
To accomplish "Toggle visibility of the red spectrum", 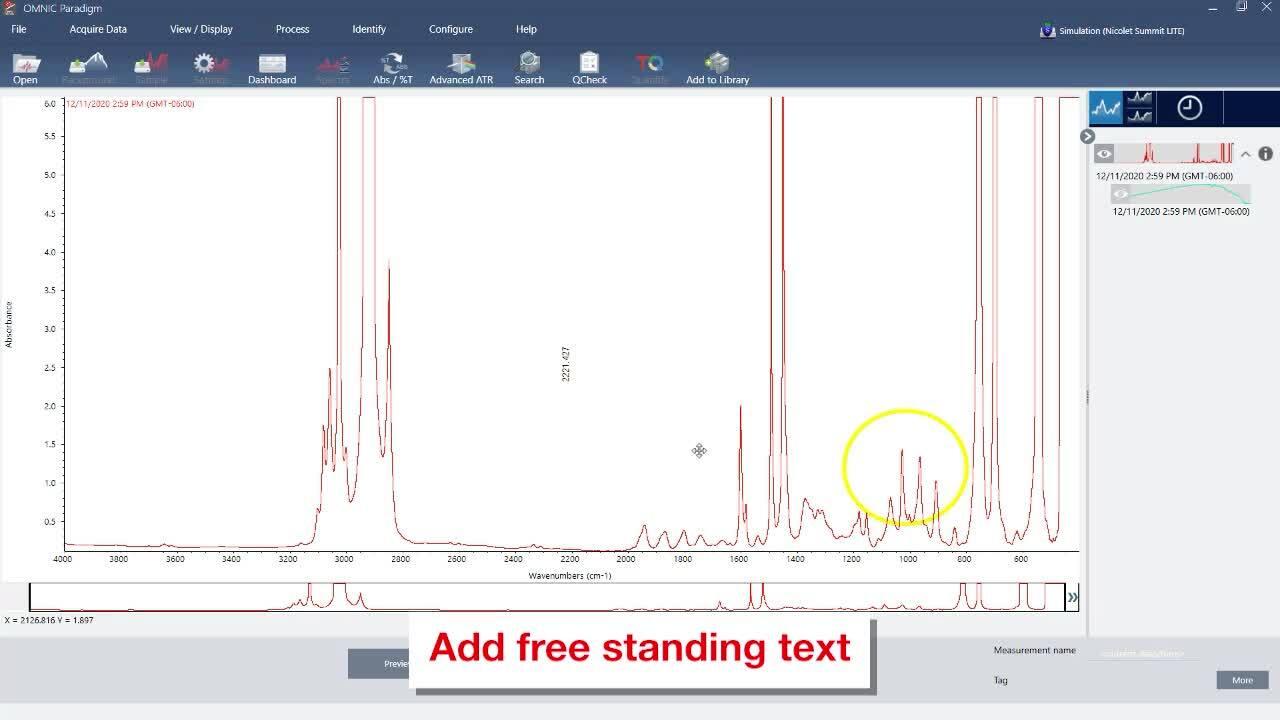I will (x=1104, y=153).
